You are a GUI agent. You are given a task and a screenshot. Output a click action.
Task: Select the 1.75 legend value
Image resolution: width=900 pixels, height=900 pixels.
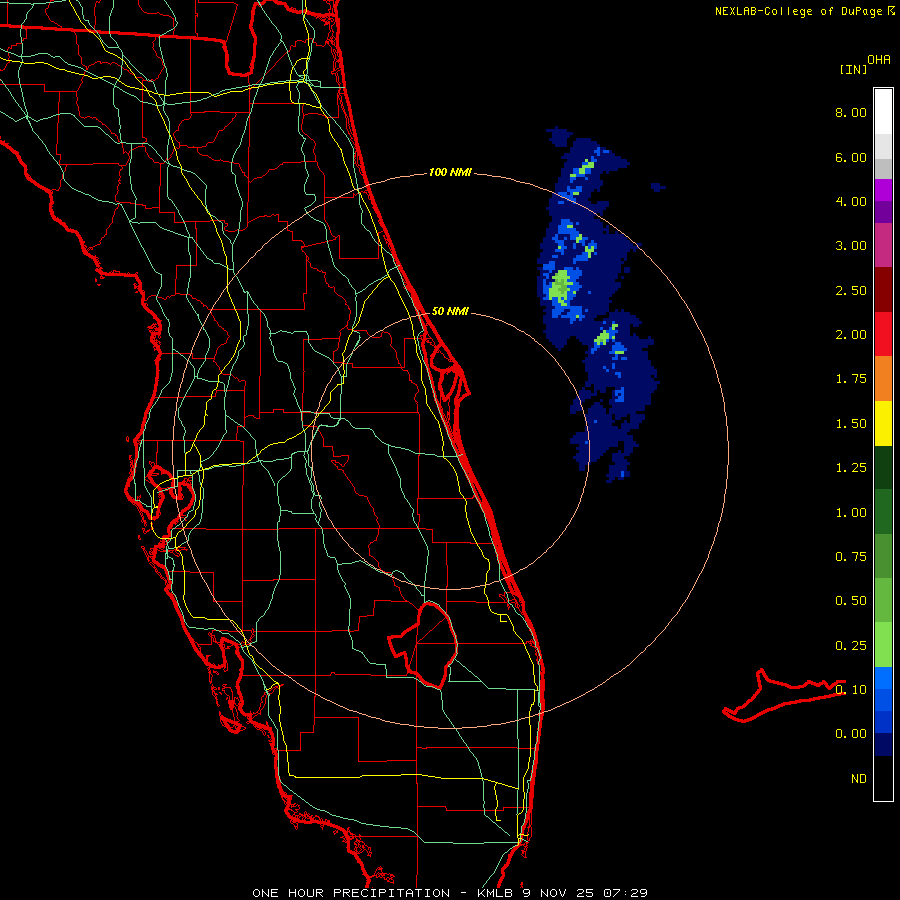point(851,379)
